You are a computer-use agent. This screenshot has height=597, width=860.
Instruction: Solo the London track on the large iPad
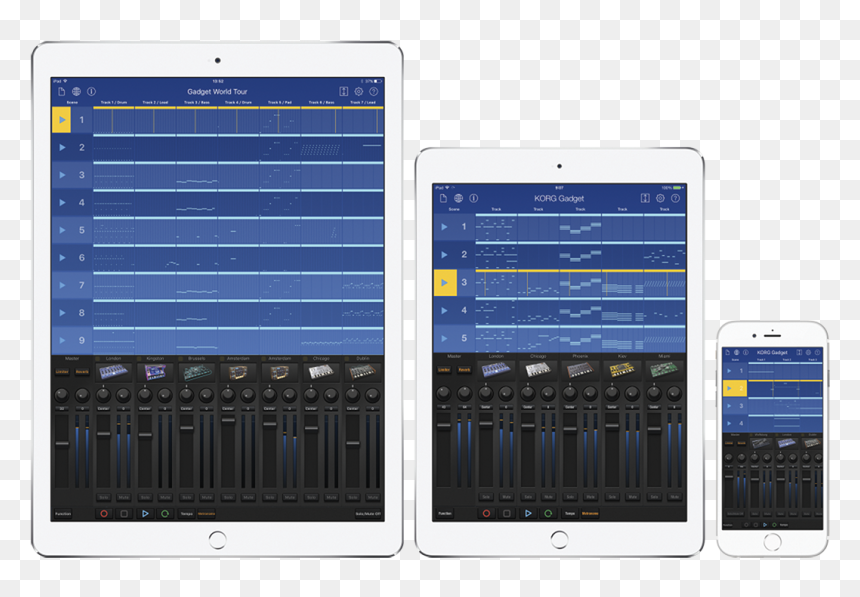pos(104,498)
